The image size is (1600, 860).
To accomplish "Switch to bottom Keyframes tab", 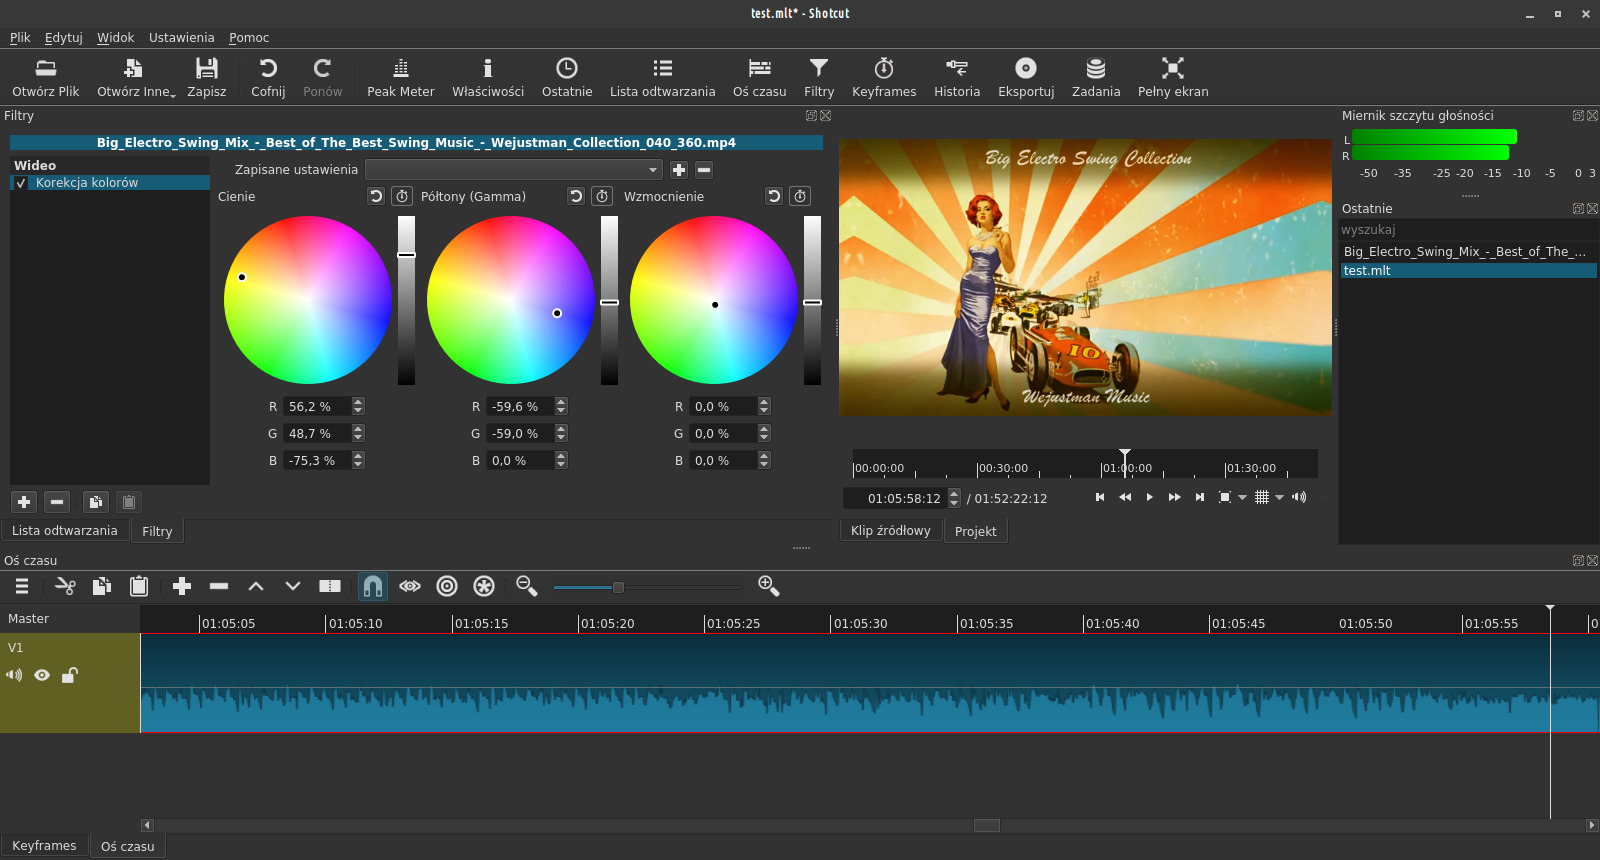I will (44, 846).
